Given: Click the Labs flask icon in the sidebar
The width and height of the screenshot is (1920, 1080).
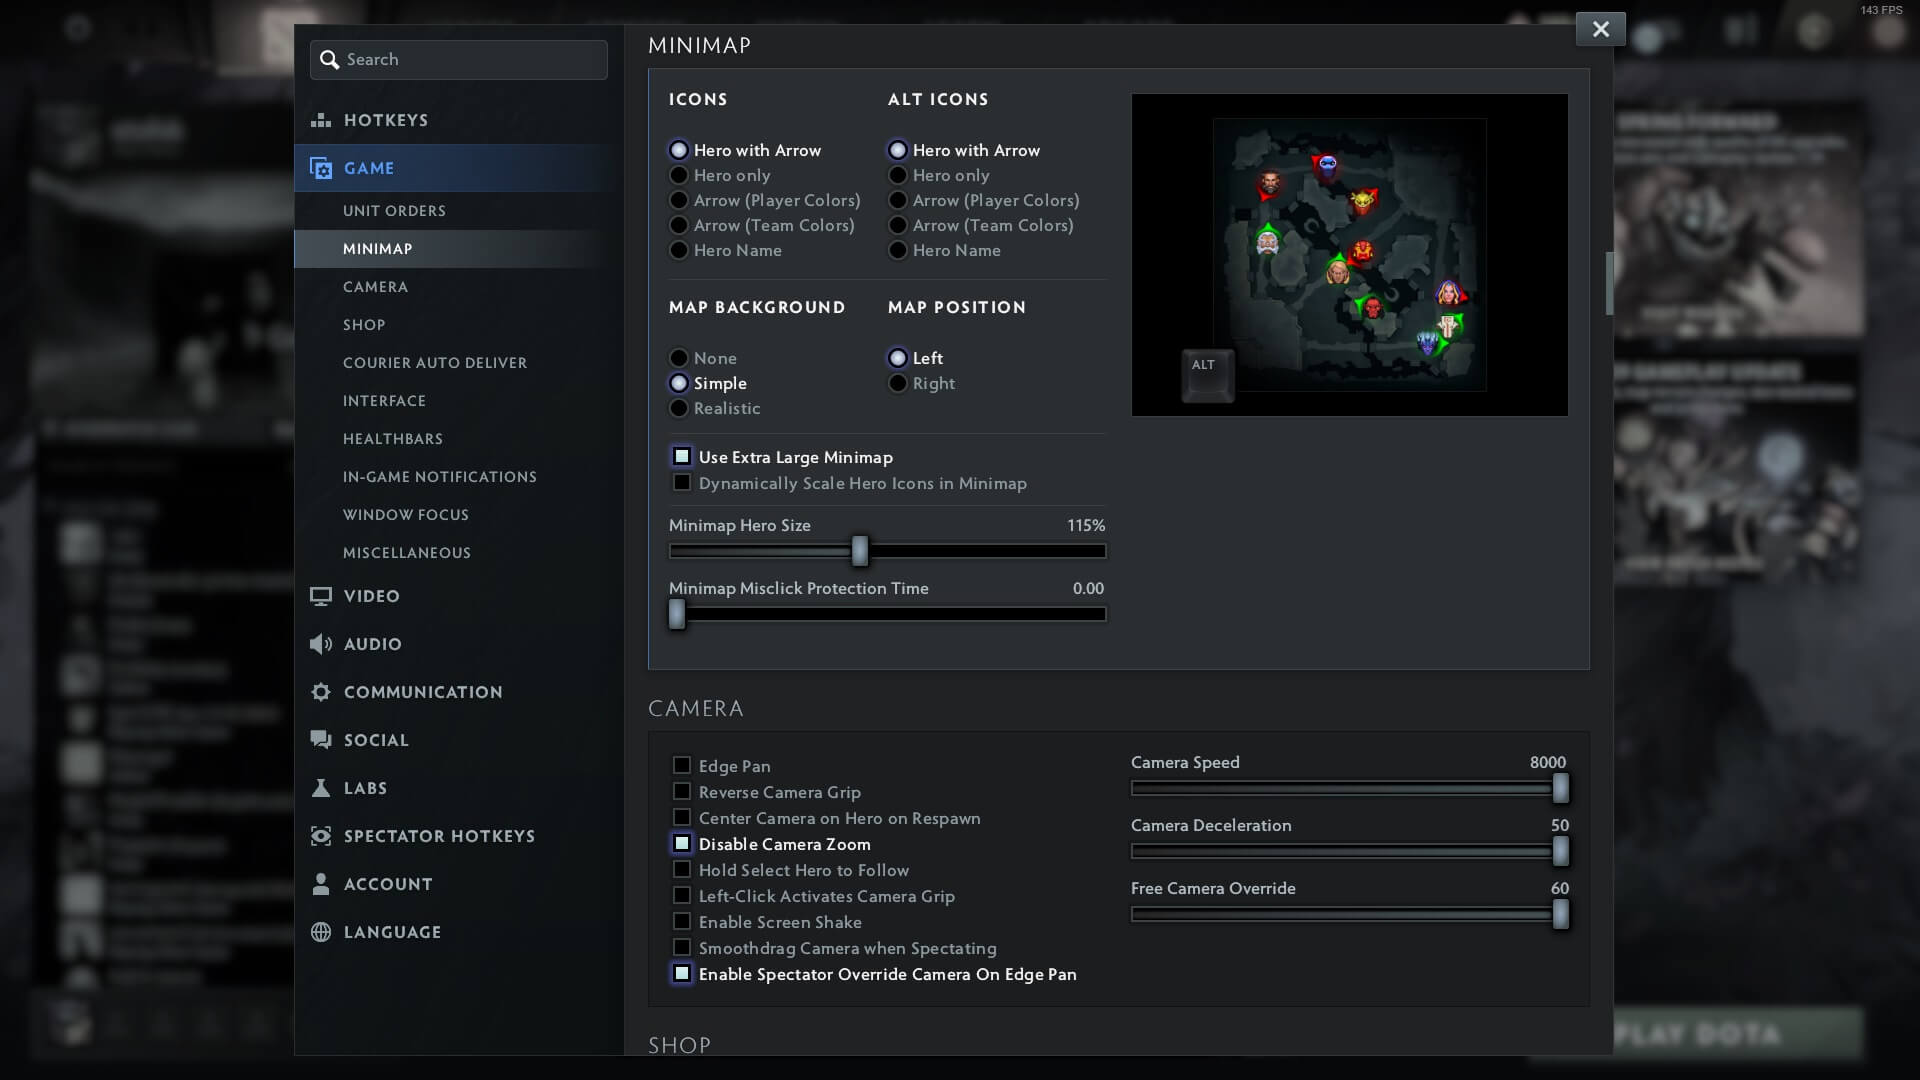Looking at the screenshot, I should pos(321,788).
